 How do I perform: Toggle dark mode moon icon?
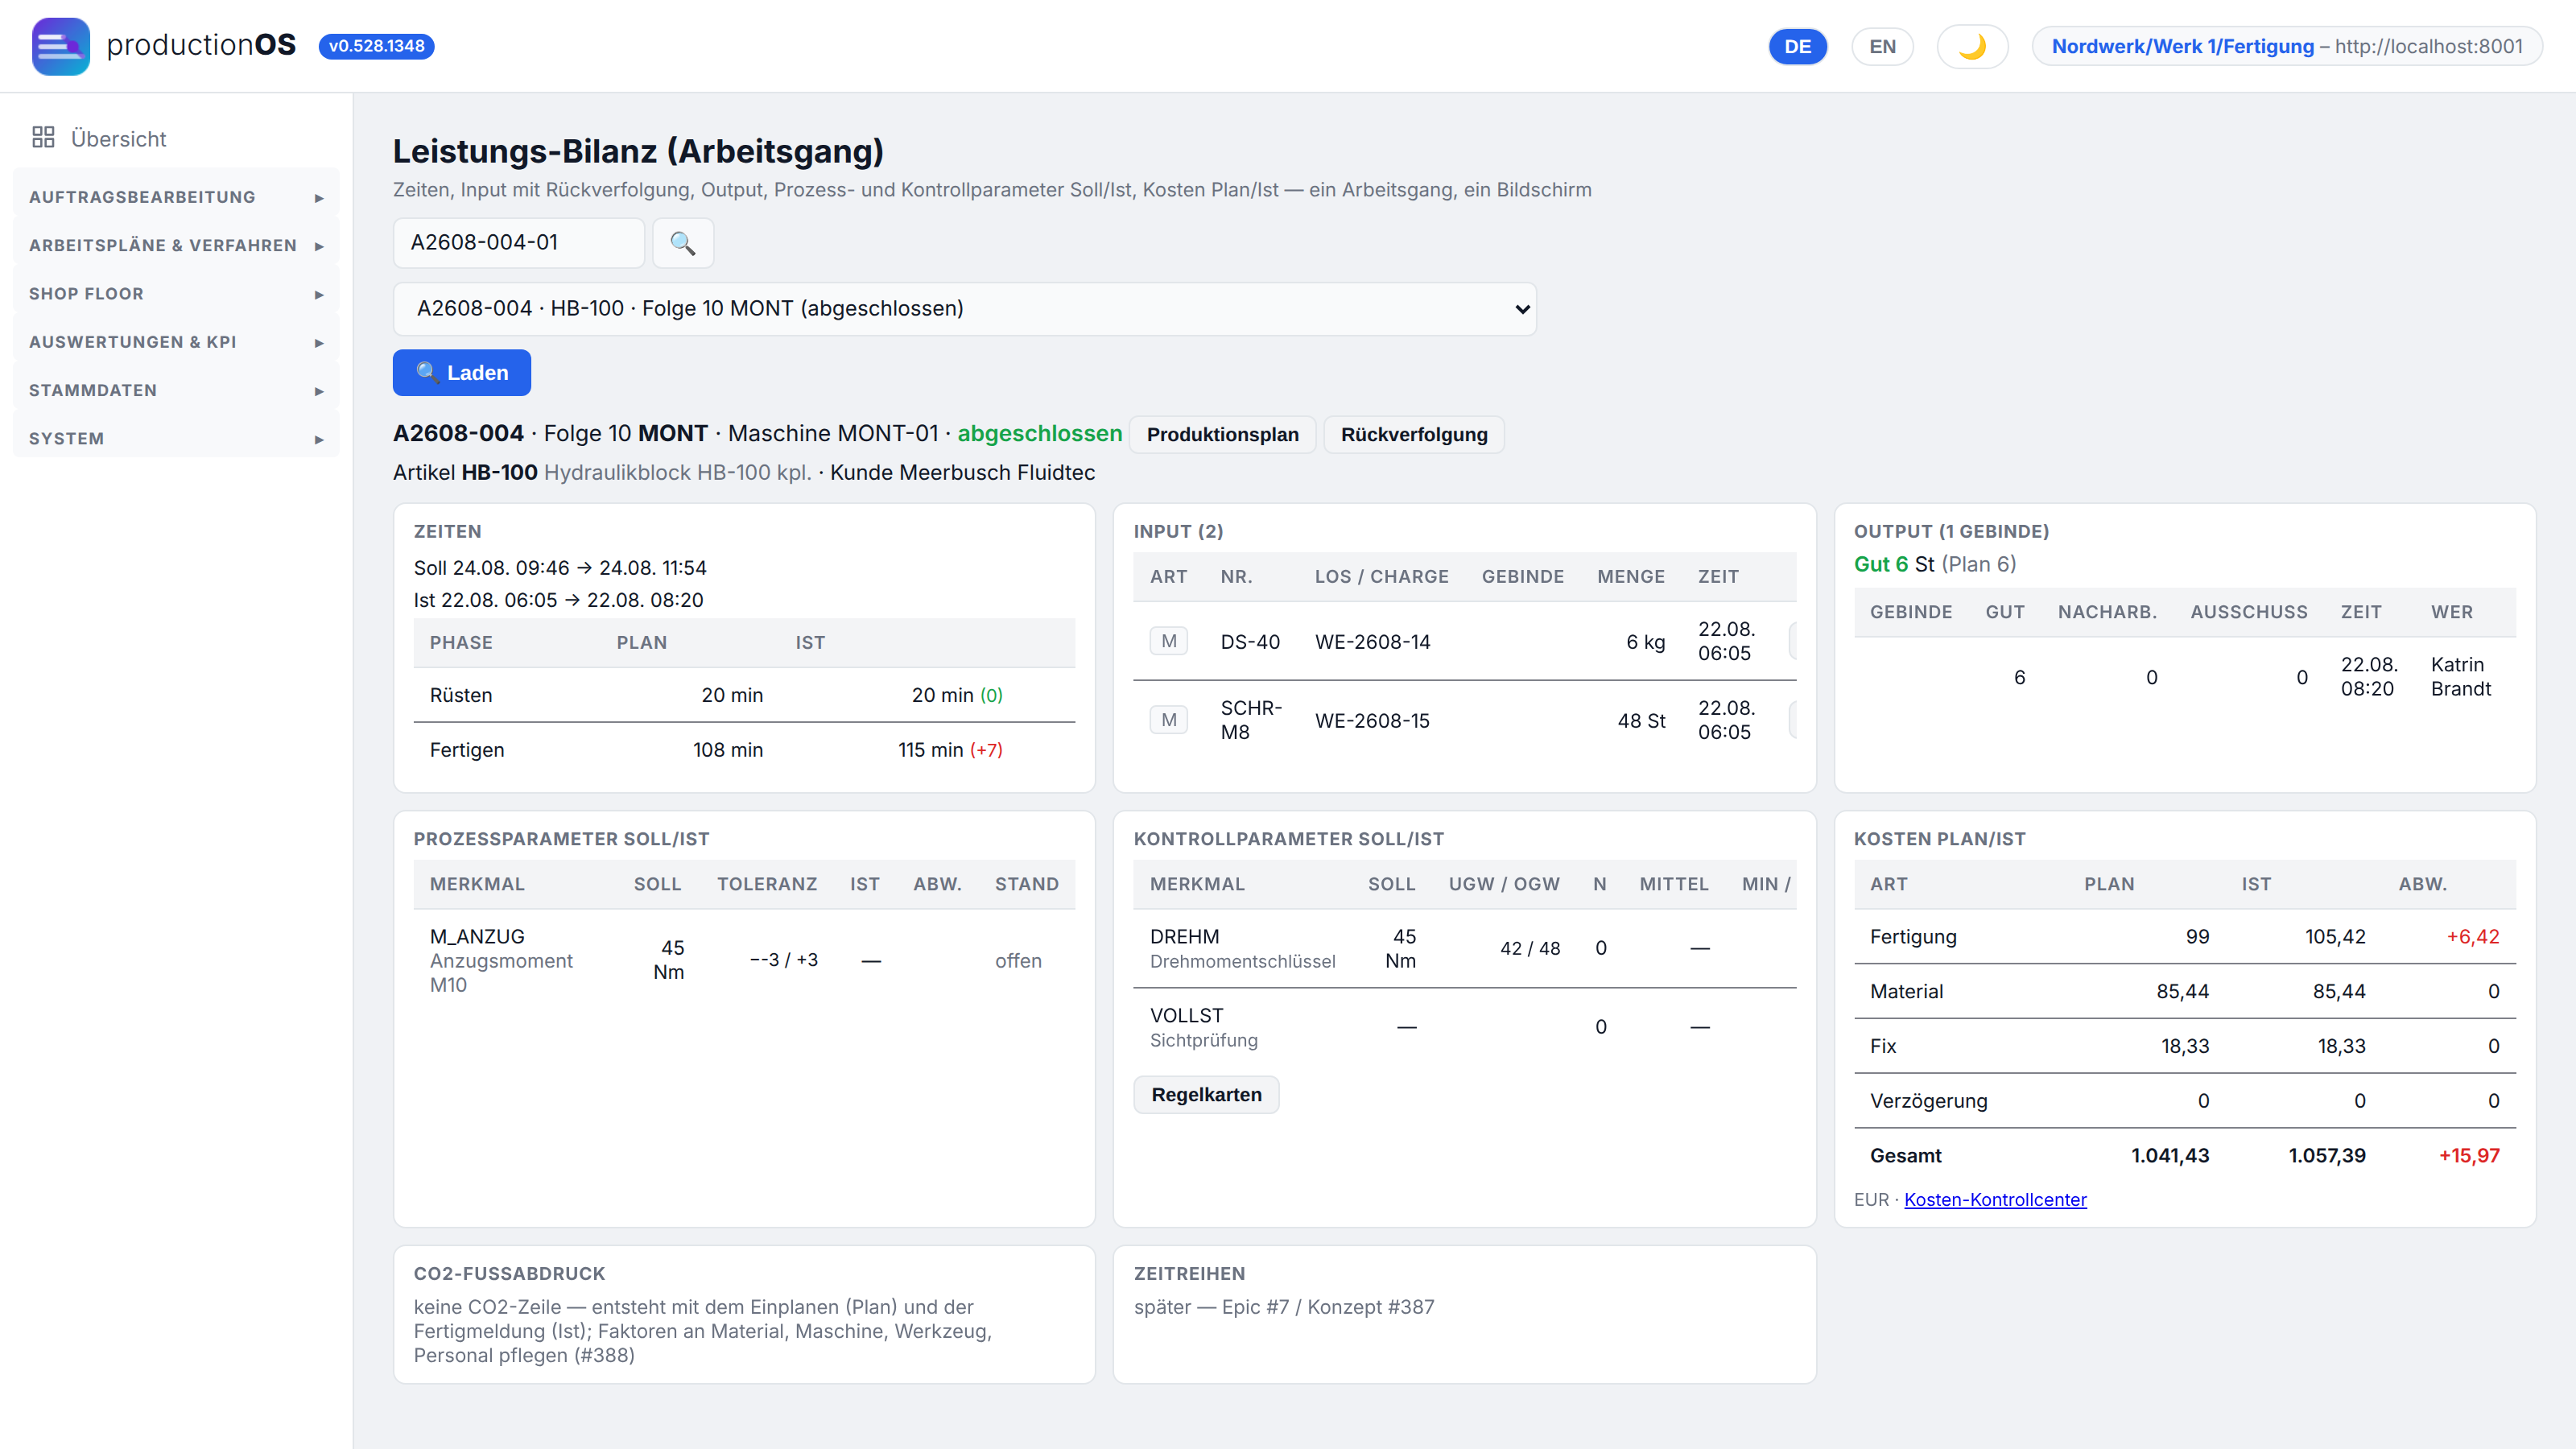1972,46
